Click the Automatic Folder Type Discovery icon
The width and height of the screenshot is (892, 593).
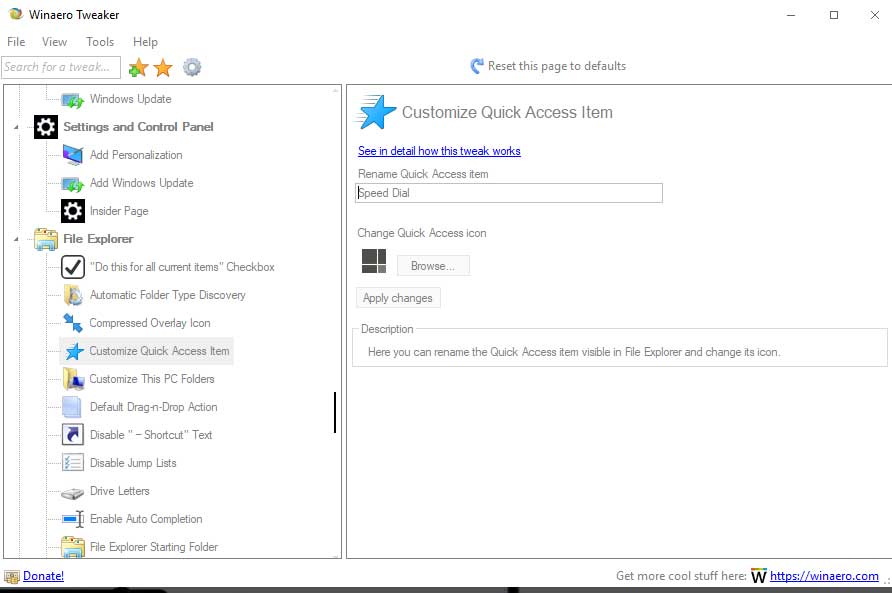tap(73, 295)
